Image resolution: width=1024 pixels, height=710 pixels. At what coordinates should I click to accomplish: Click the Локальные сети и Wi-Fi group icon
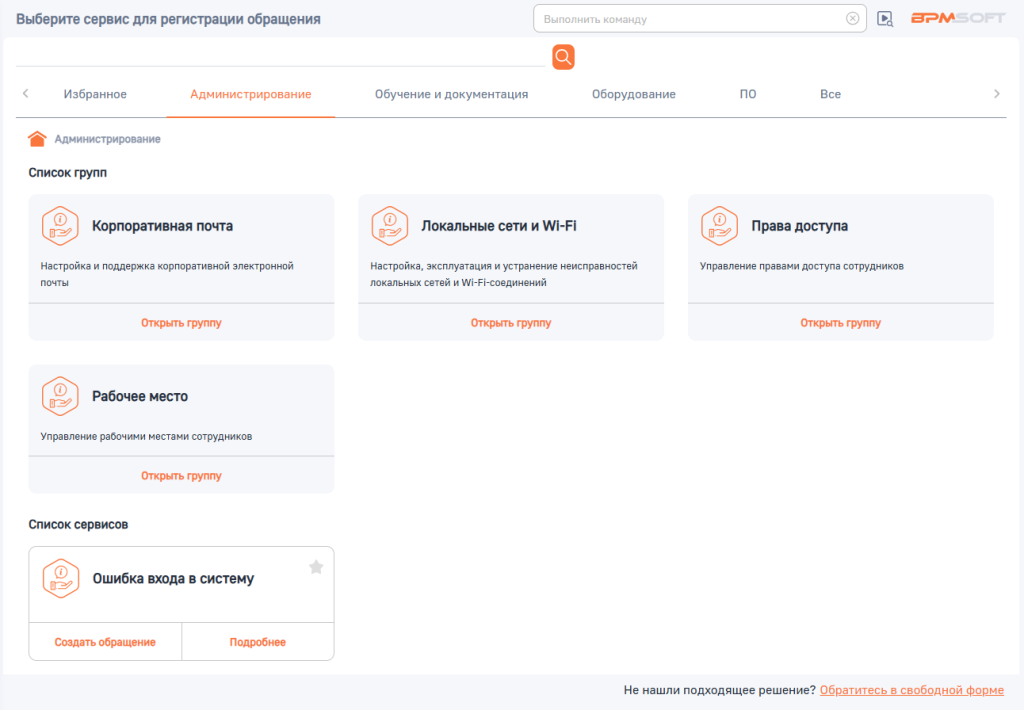[389, 226]
